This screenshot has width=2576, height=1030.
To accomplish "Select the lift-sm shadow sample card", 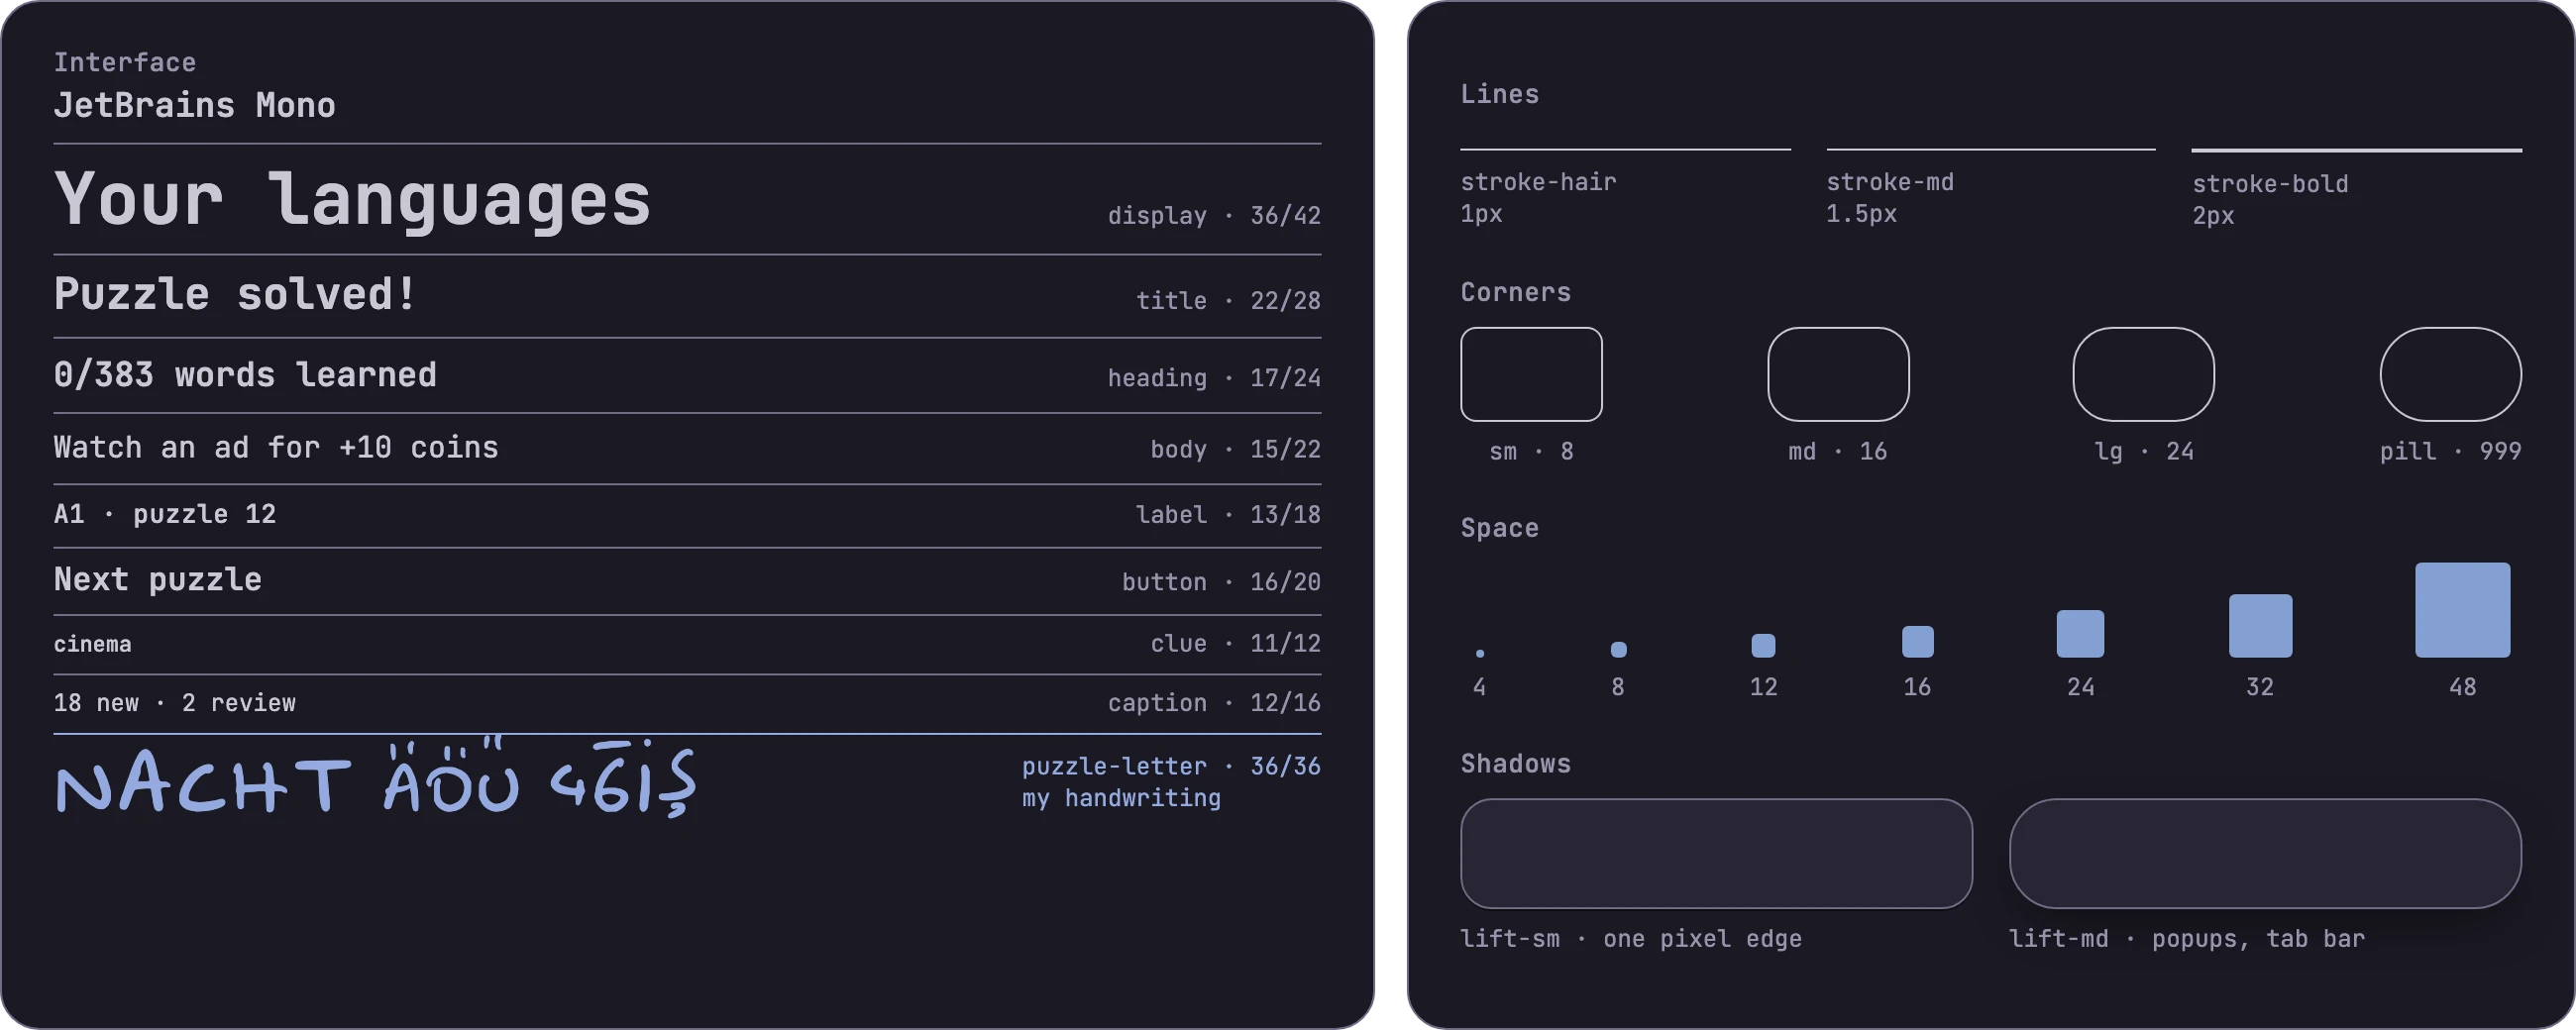I will point(1716,853).
